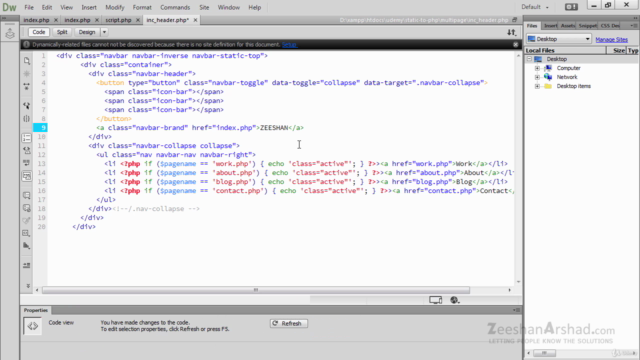Expand the Network tree node
This screenshot has height=360, width=640.
(x=537, y=77)
